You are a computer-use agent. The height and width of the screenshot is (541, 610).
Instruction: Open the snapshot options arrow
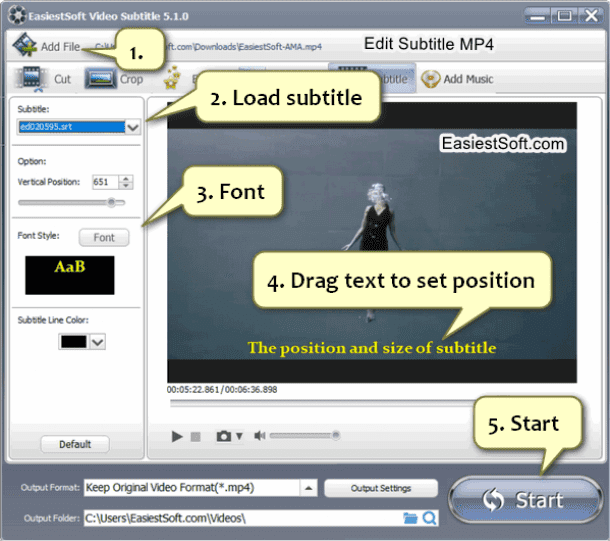pos(240,436)
